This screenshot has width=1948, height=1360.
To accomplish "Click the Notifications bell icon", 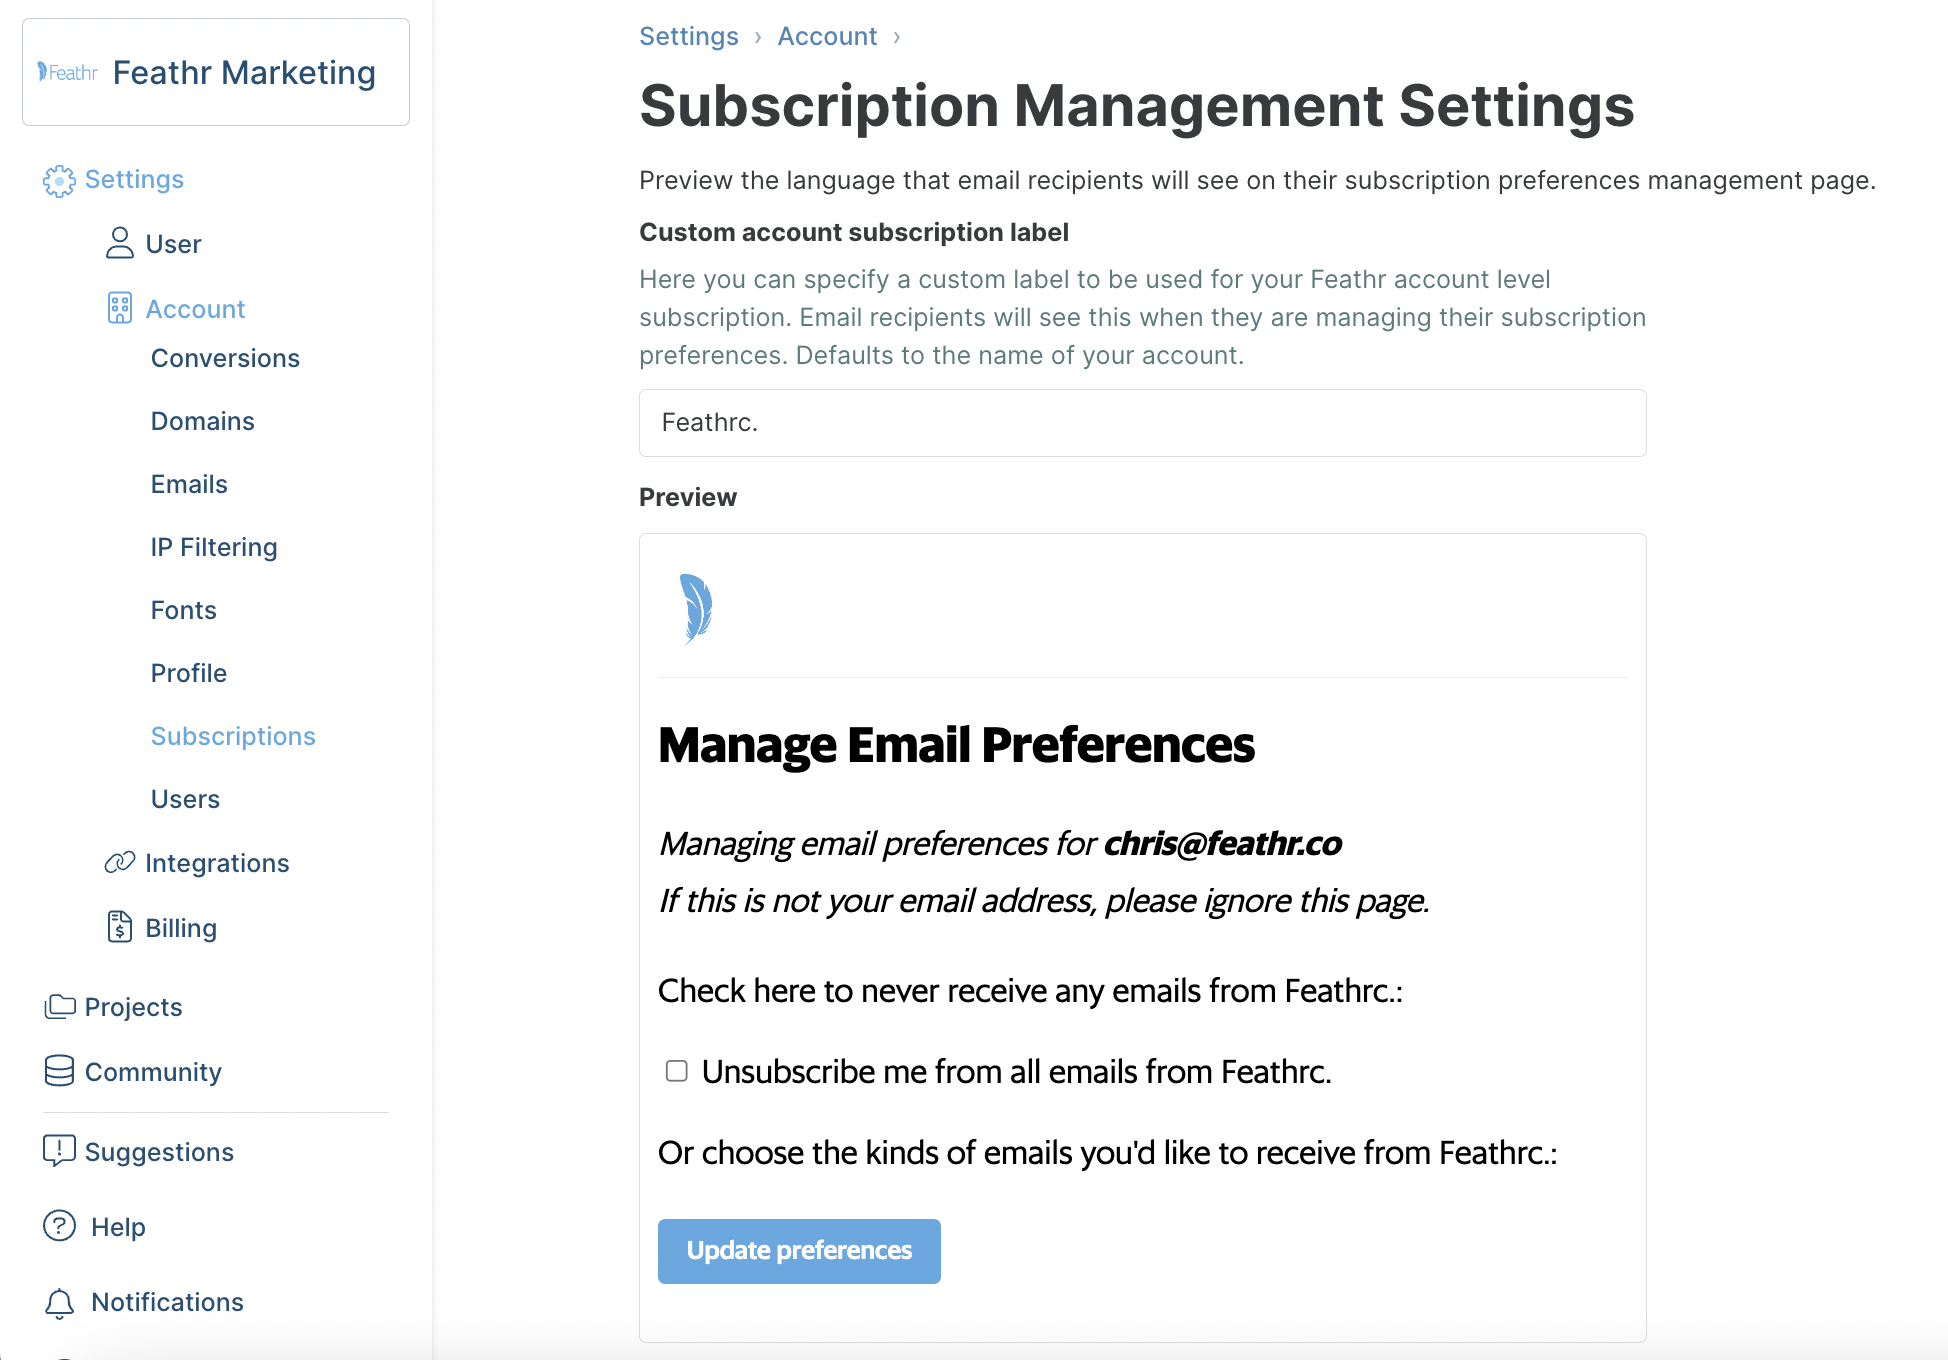I will [x=60, y=1302].
